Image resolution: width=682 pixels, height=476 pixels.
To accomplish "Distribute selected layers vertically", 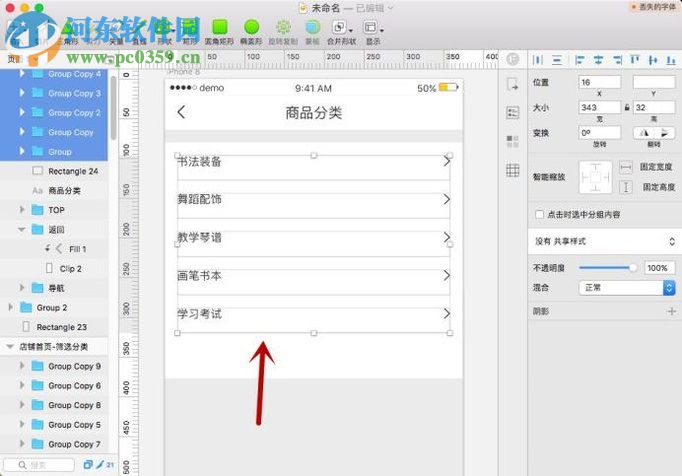I will 557,60.
